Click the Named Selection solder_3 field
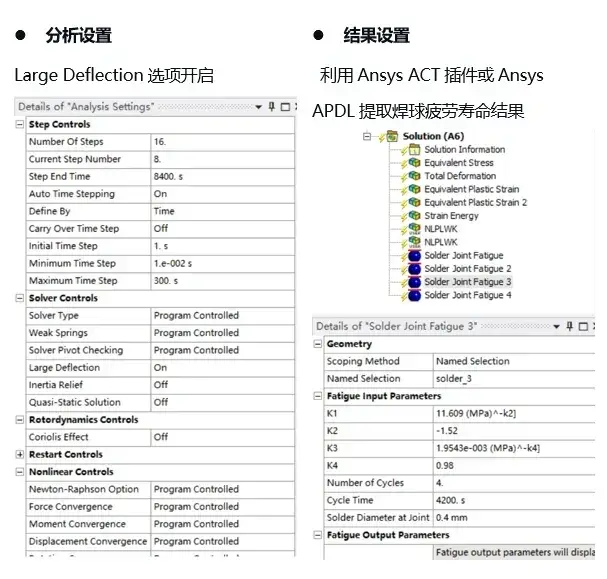607x579 pixels. (514, 379)
